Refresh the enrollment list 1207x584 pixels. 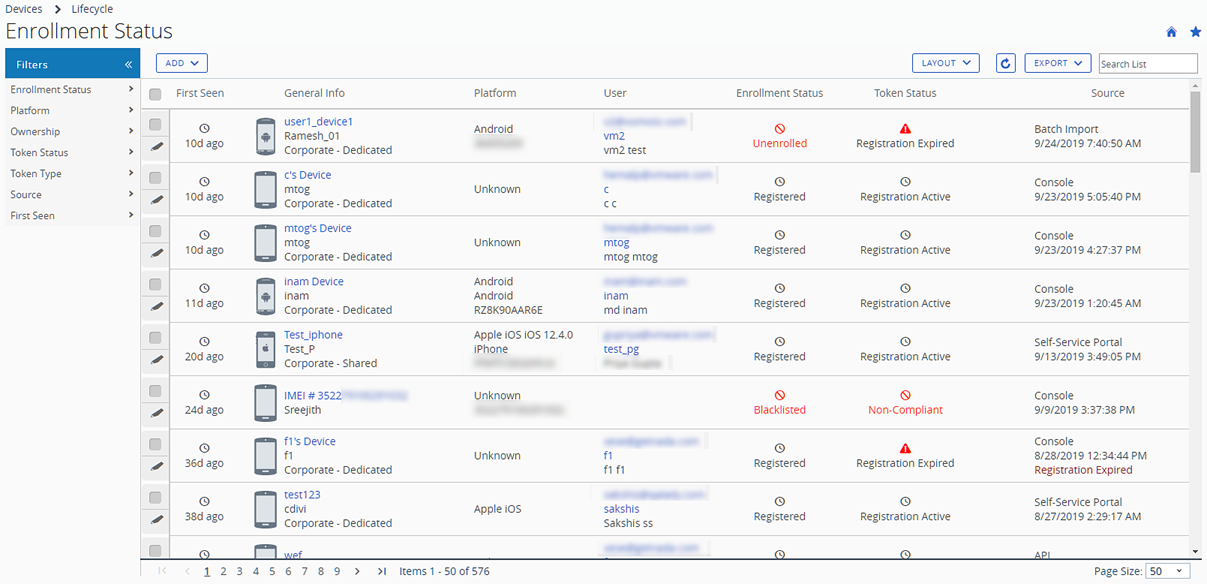coord(1006,63)
